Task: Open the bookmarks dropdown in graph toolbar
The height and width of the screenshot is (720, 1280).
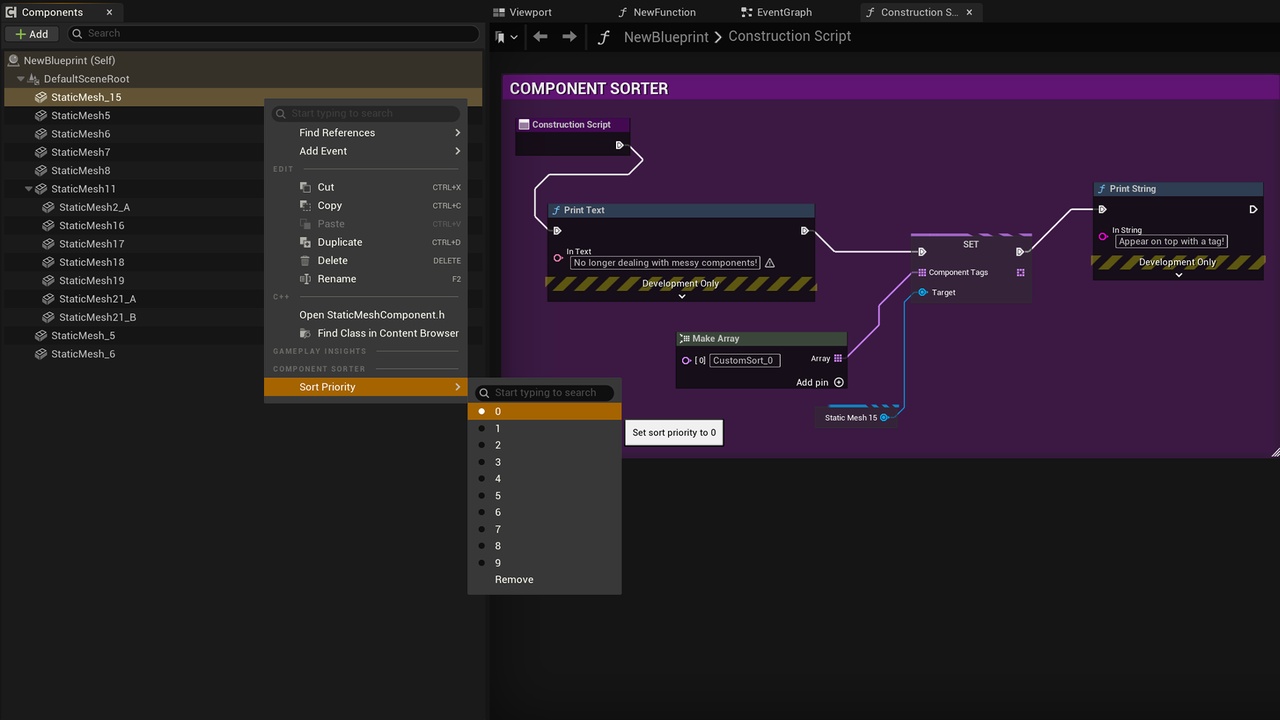Action: (506, 37)
